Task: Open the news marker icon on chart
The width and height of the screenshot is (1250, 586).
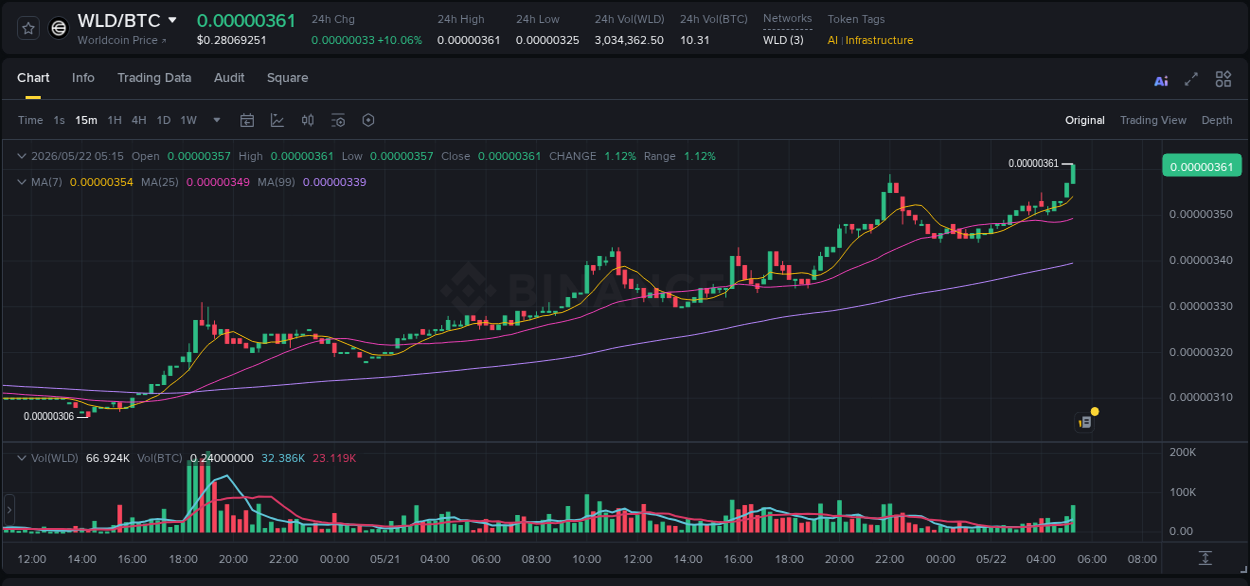Action: click(x=1085, y=422)
